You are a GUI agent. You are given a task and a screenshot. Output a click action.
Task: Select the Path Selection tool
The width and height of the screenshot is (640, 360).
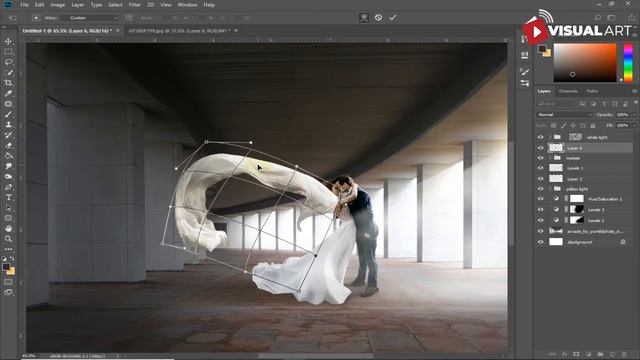point(8,208)
